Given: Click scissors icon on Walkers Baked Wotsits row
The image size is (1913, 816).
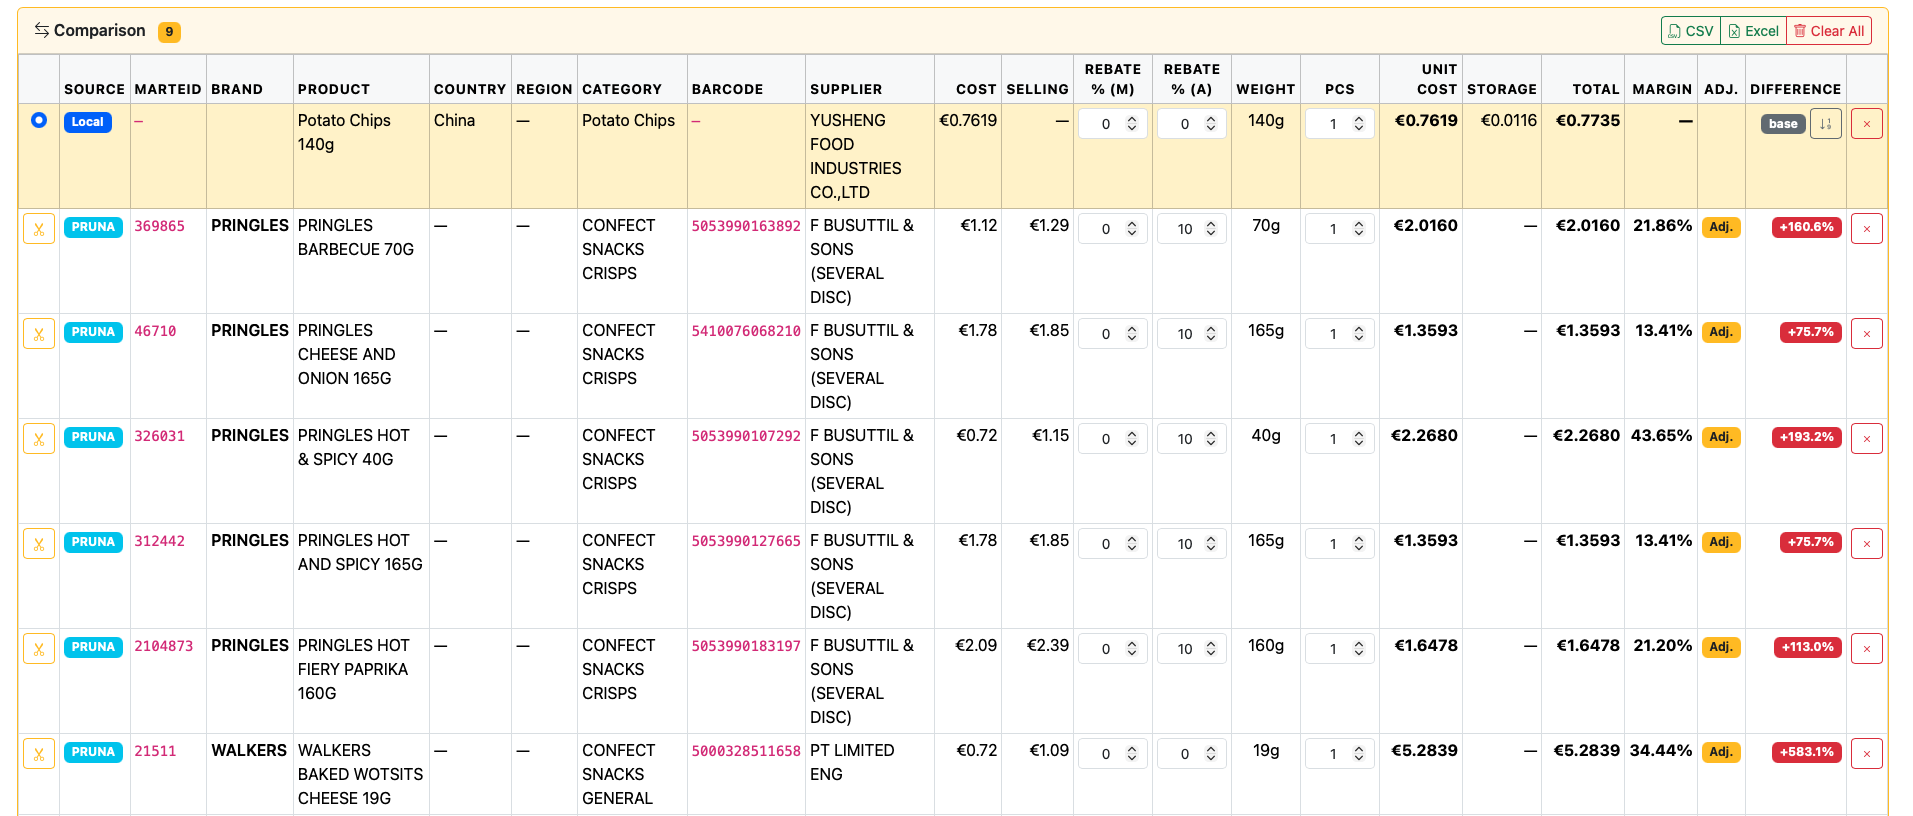Looking at the screenshot, I should click(x=39, y=754).
